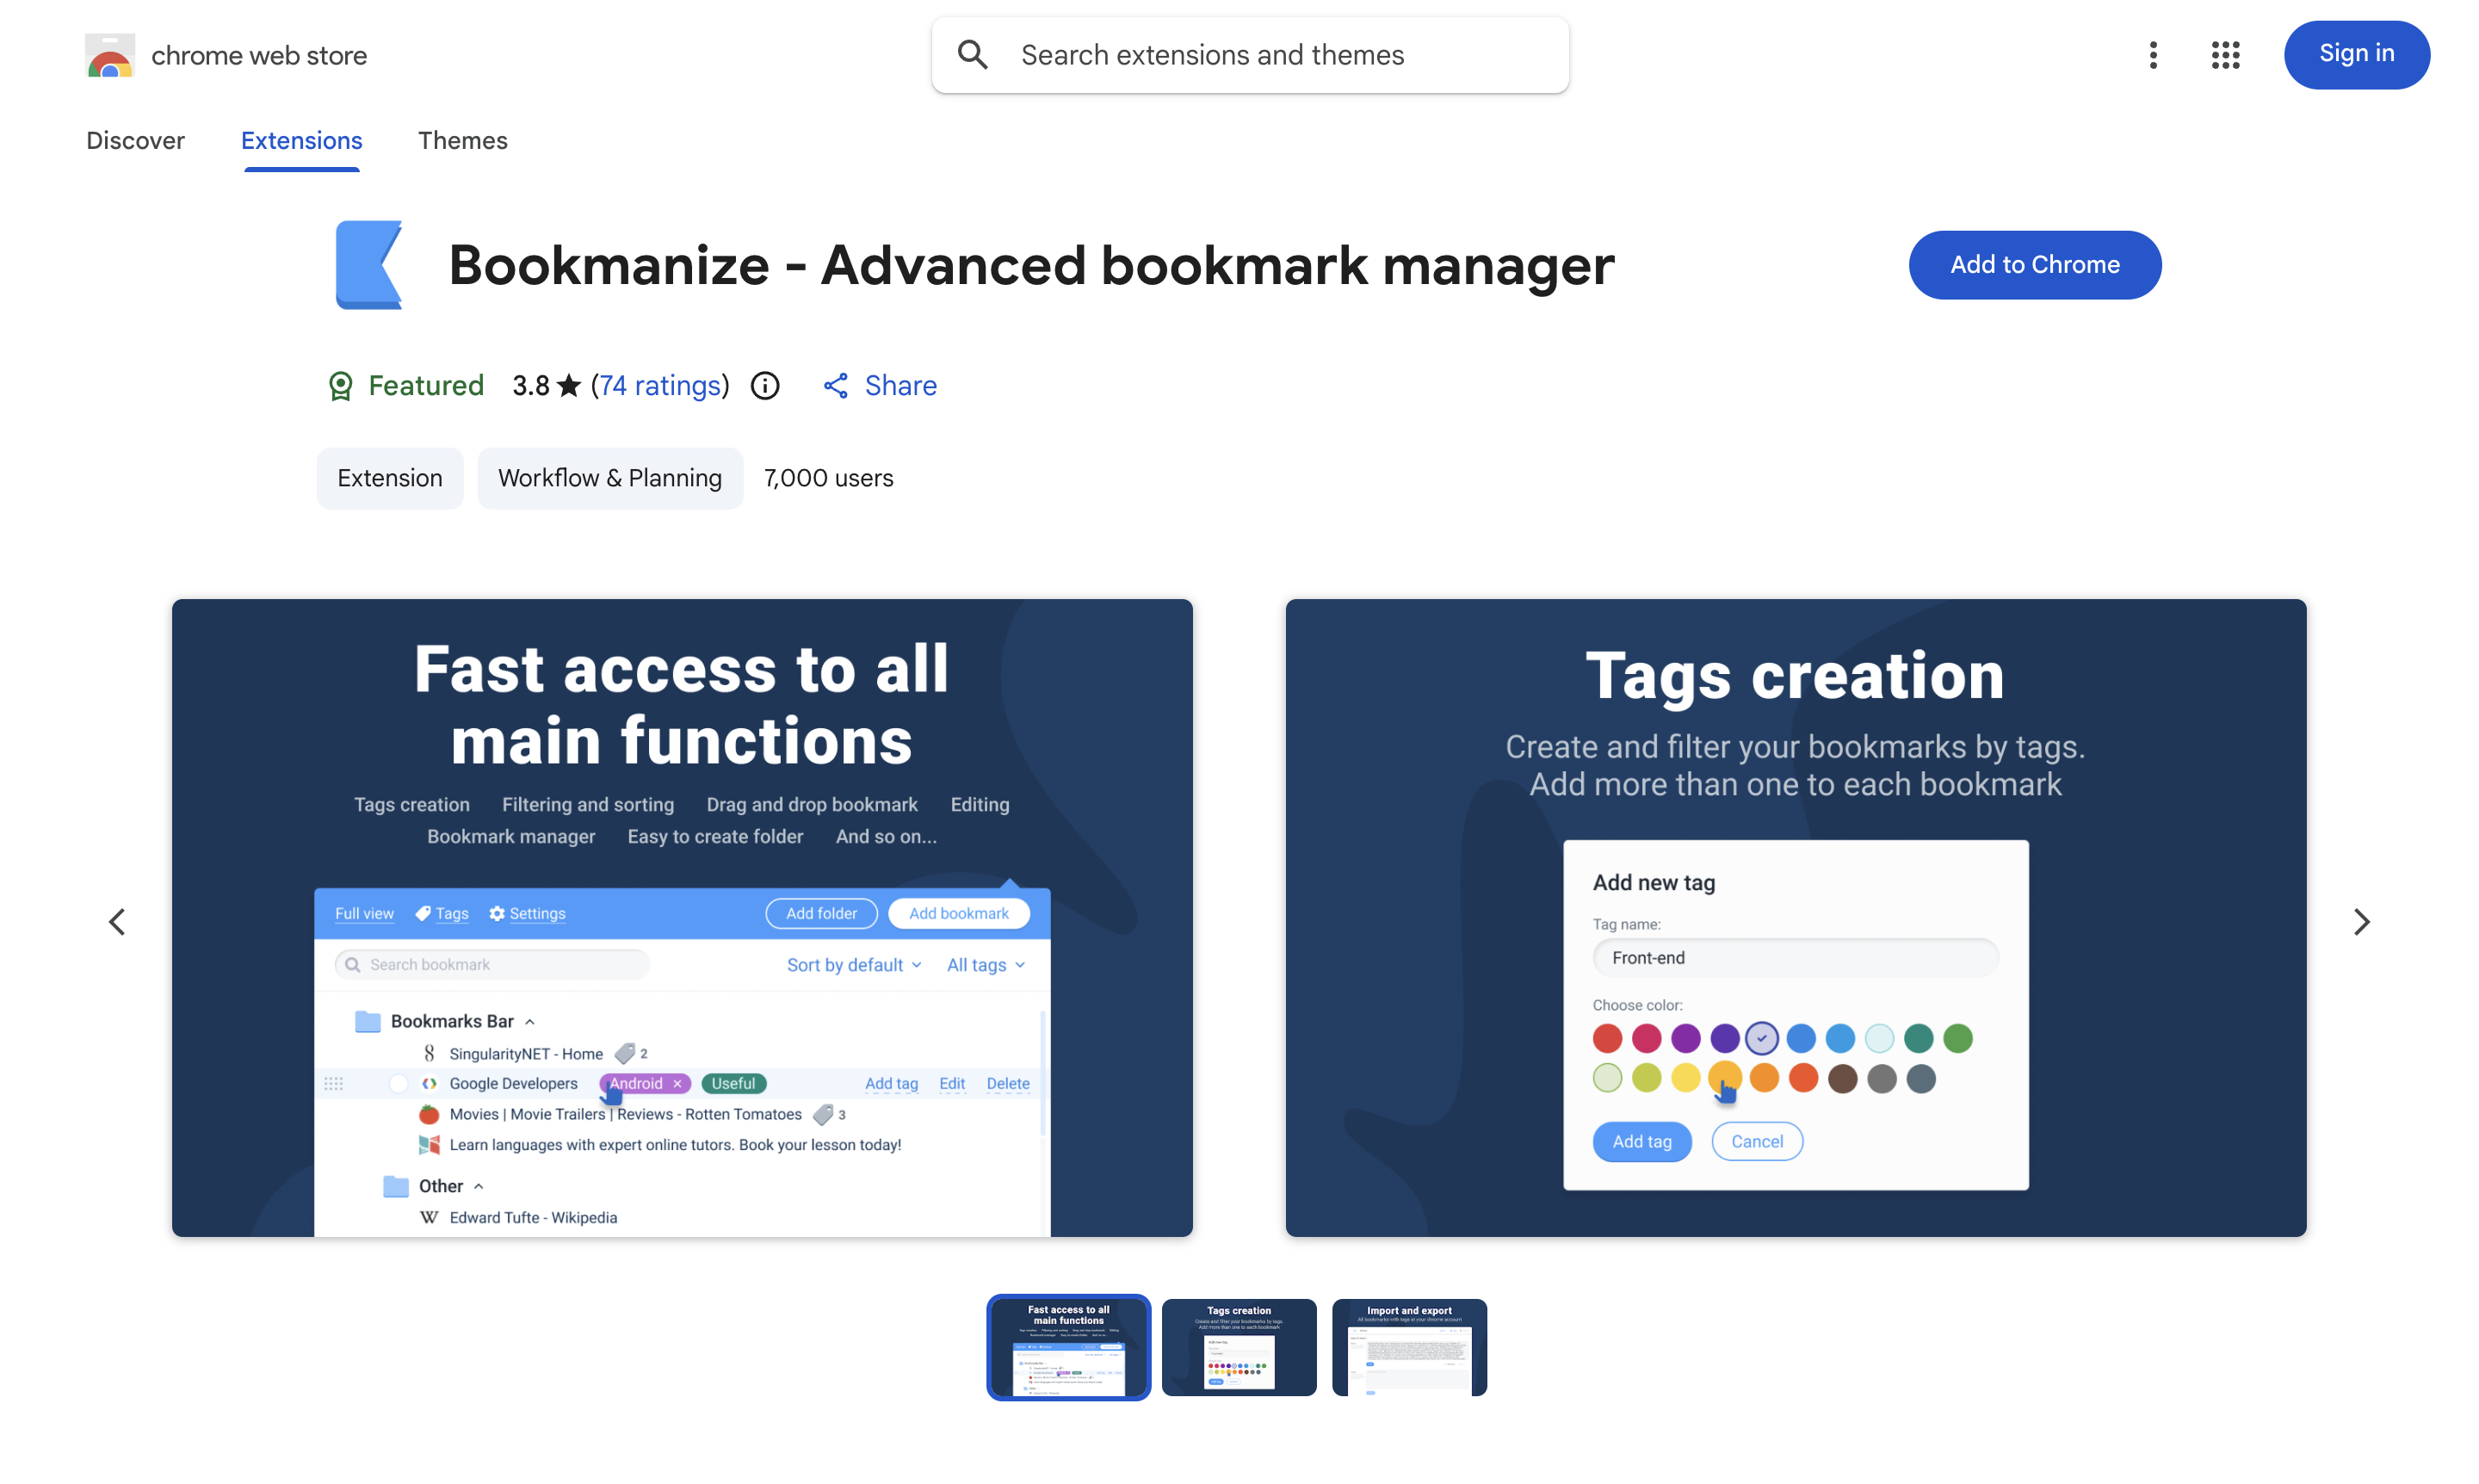Click the Fast access main screenshot
Screen dimensions: 2479x1484
(x=682, y=918)
